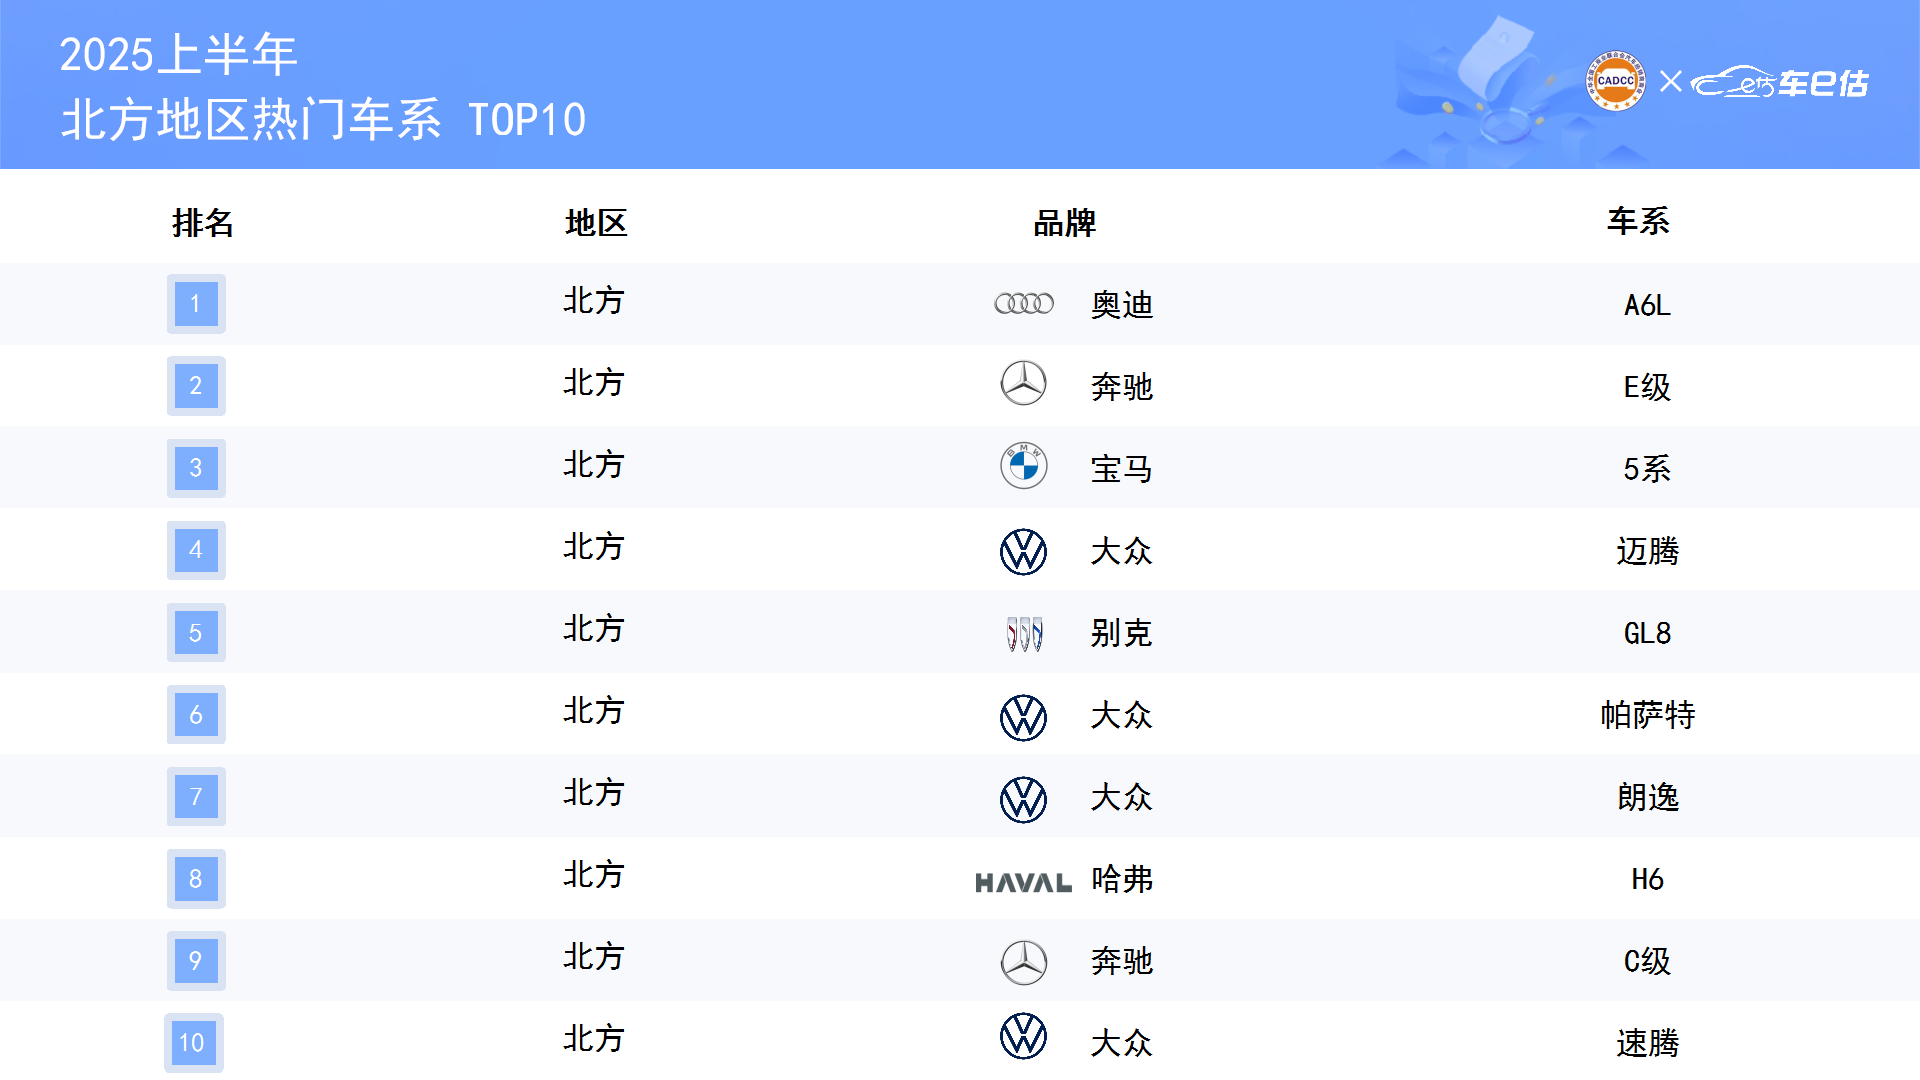The image size is (1920, 1080).
Task: Click the rank 3 badge
Action: (196, 467)
